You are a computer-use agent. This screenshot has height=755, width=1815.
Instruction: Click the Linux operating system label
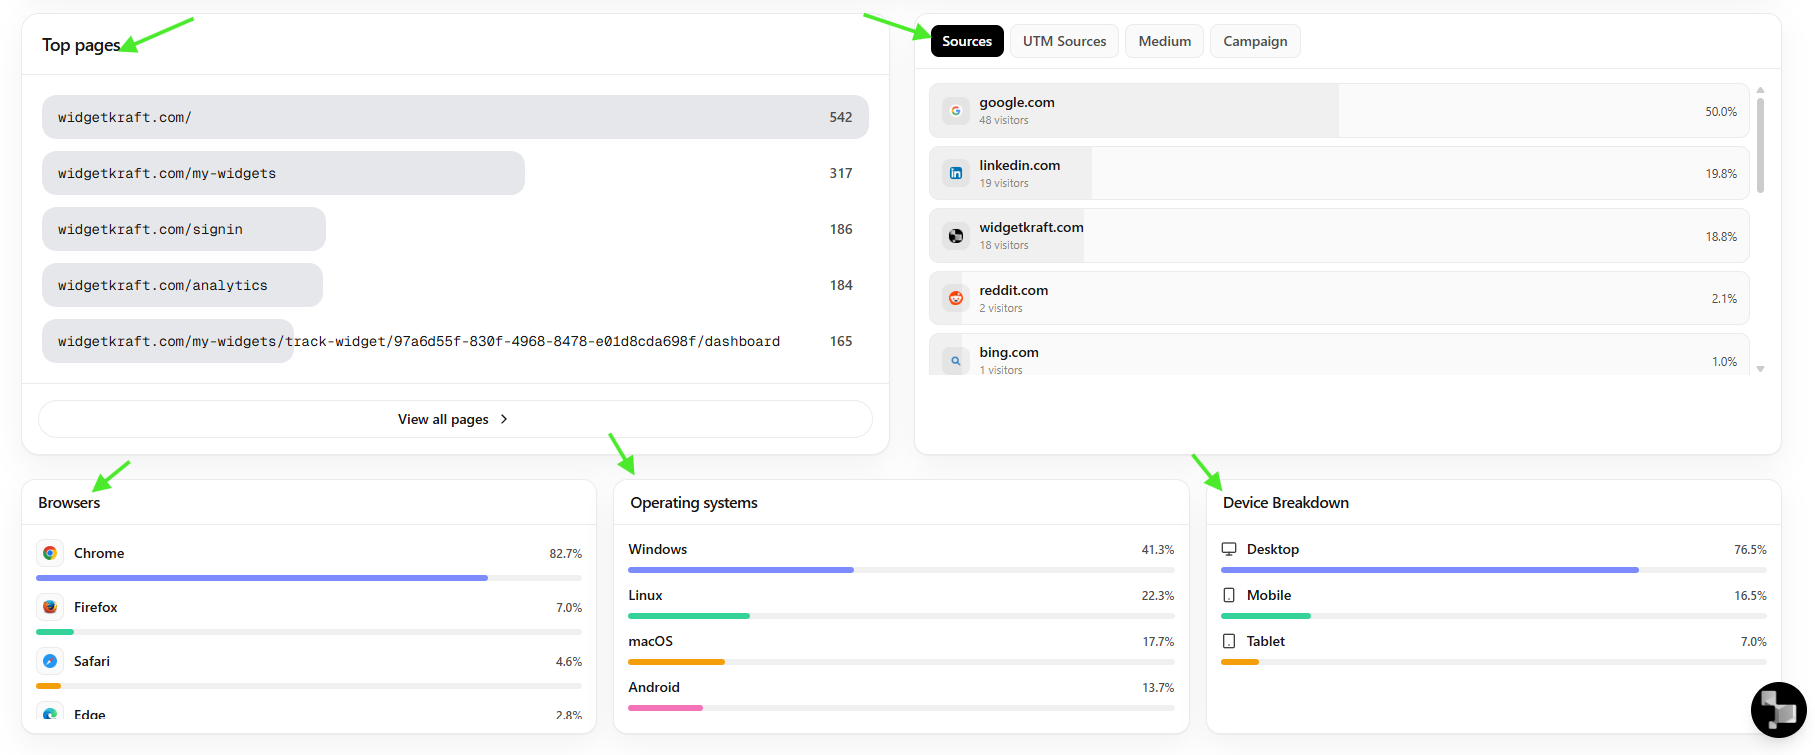[x=645, y=595]
